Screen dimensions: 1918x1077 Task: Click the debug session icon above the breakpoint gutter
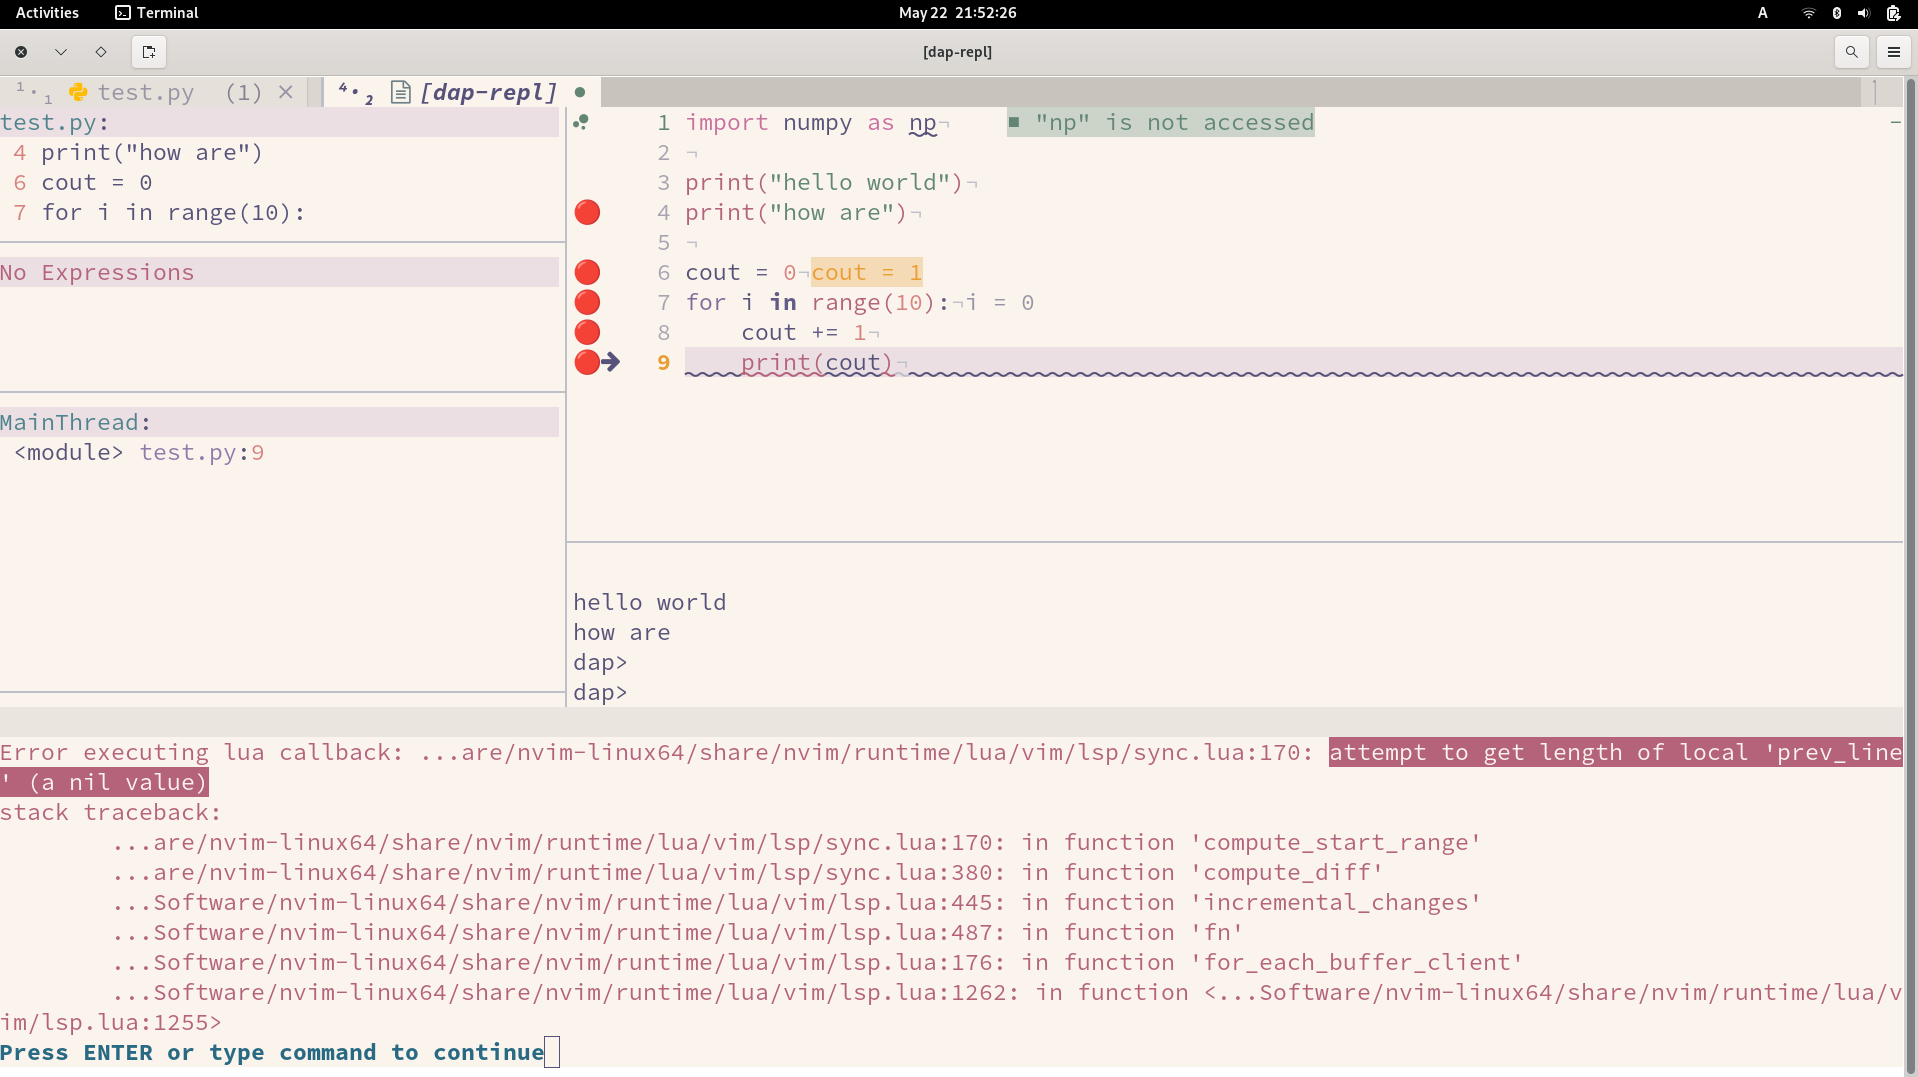point(583,122)
